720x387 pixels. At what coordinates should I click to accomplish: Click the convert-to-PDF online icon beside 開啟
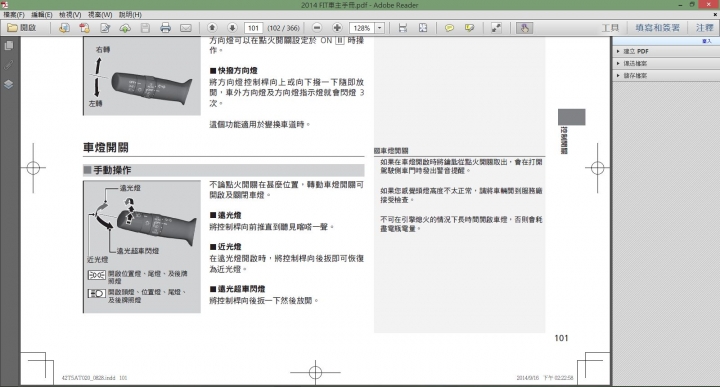point(64,28)
